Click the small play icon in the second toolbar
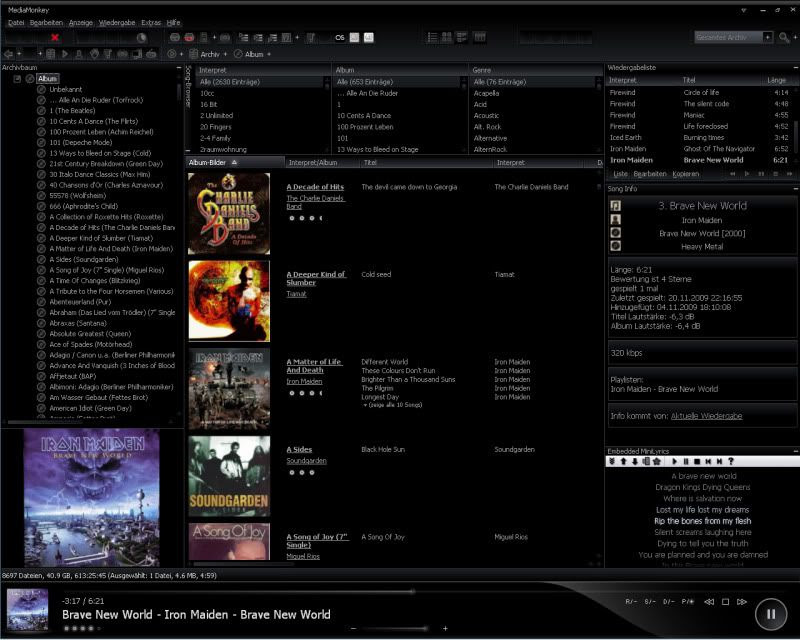Viewport: 800px width, 640px height. (x=65, y=54)
